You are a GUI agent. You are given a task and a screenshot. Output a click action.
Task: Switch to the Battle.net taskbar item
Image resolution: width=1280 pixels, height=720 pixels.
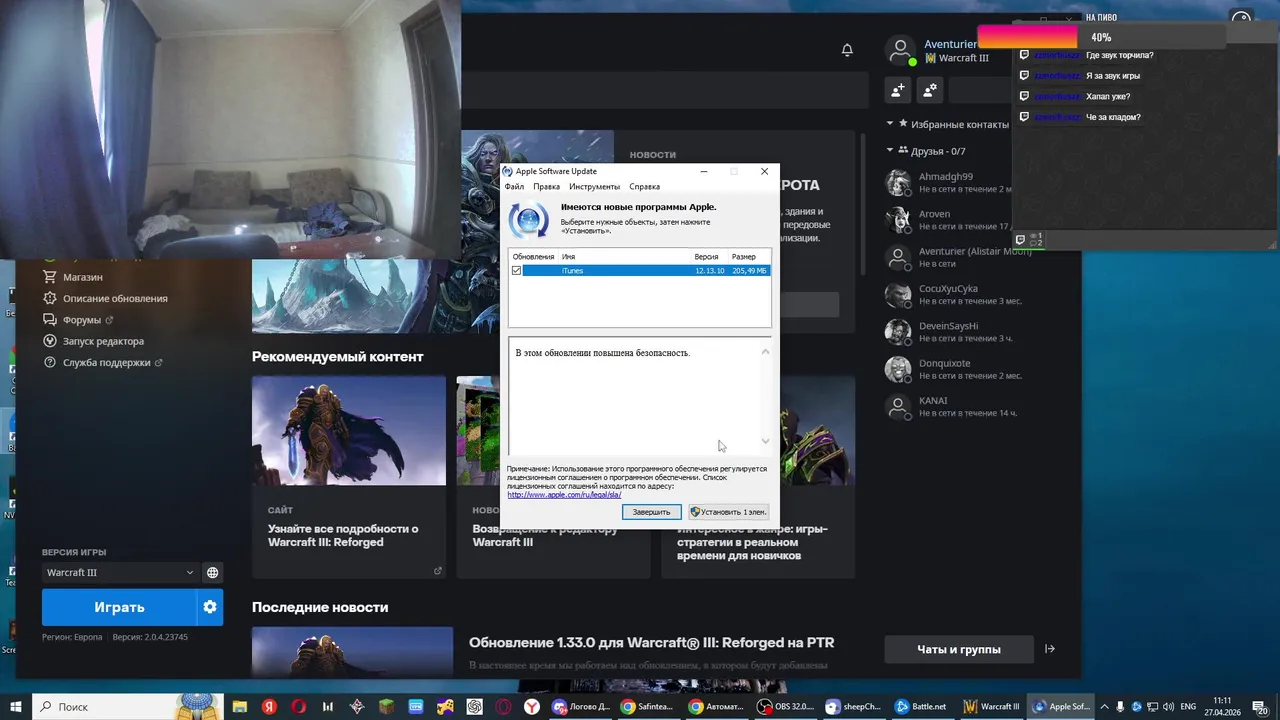tap(921, 706)
